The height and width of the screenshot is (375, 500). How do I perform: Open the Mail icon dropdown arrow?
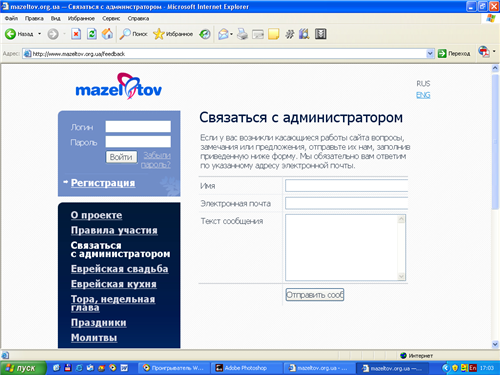[231, 34]
